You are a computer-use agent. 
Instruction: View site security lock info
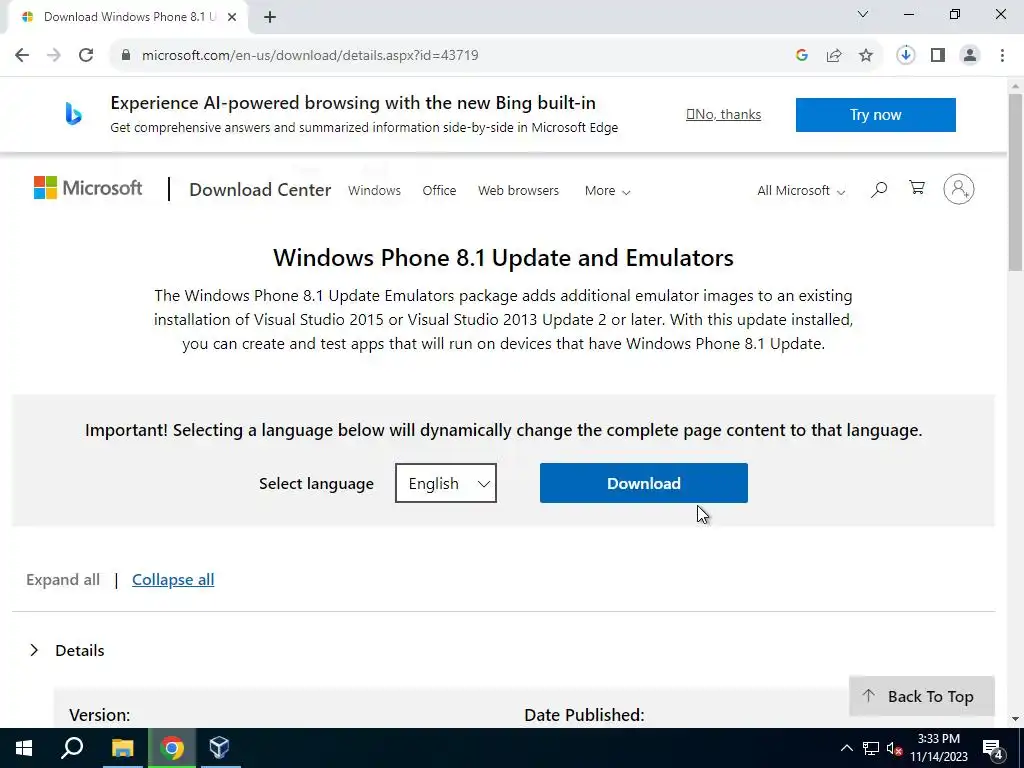coord(126,56)
